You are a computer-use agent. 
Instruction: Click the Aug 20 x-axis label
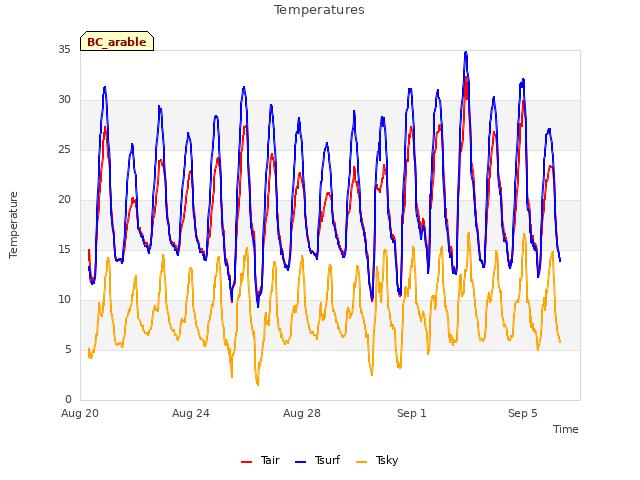[80, 413]
